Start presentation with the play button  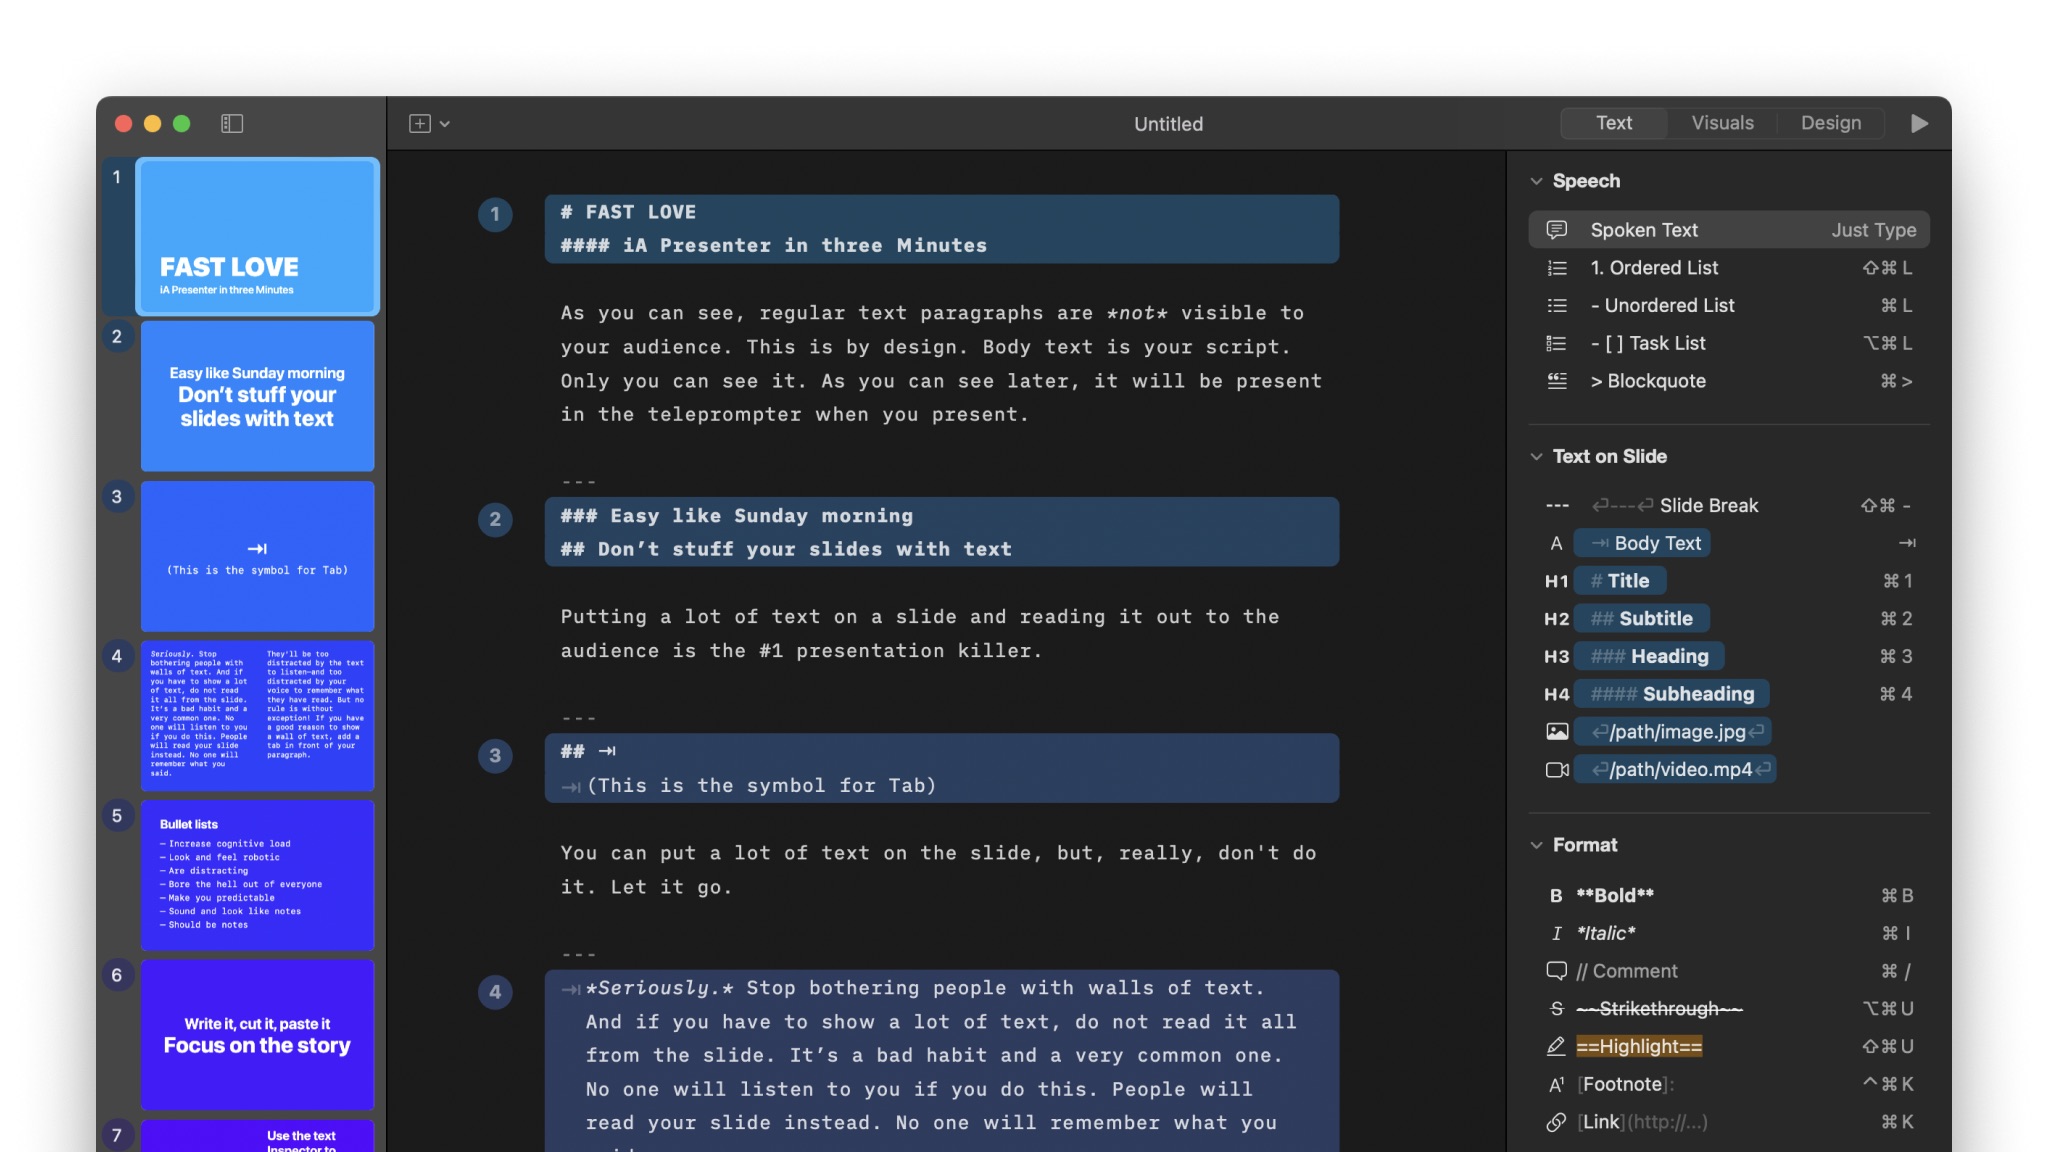point(1919,123)
